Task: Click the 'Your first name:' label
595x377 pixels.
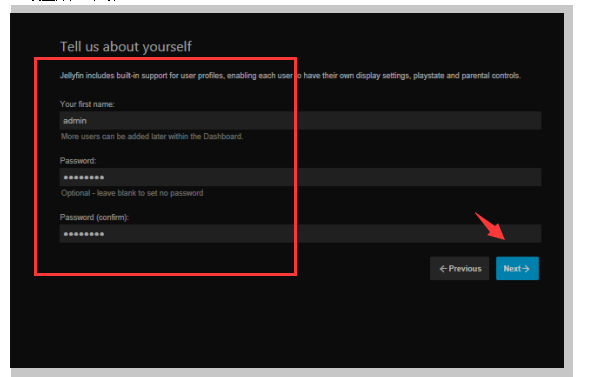Action: (87, 104)
